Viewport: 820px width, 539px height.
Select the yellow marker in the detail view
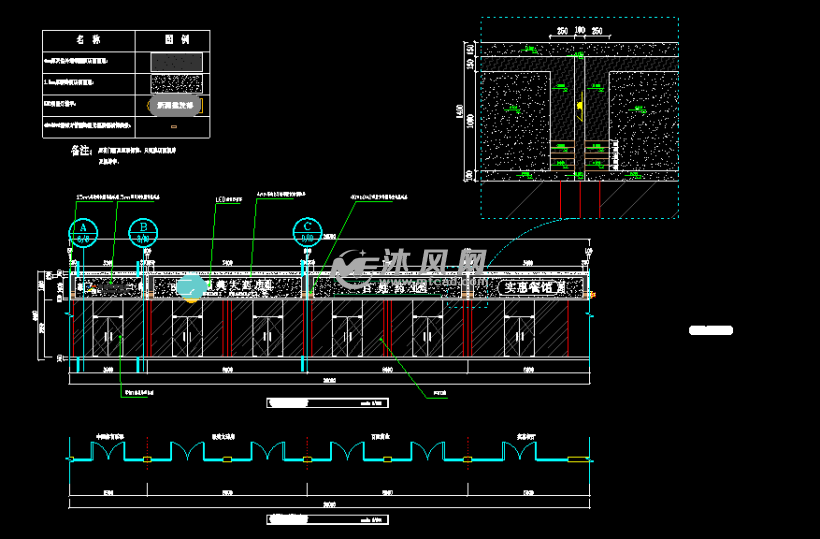[580, 104]
